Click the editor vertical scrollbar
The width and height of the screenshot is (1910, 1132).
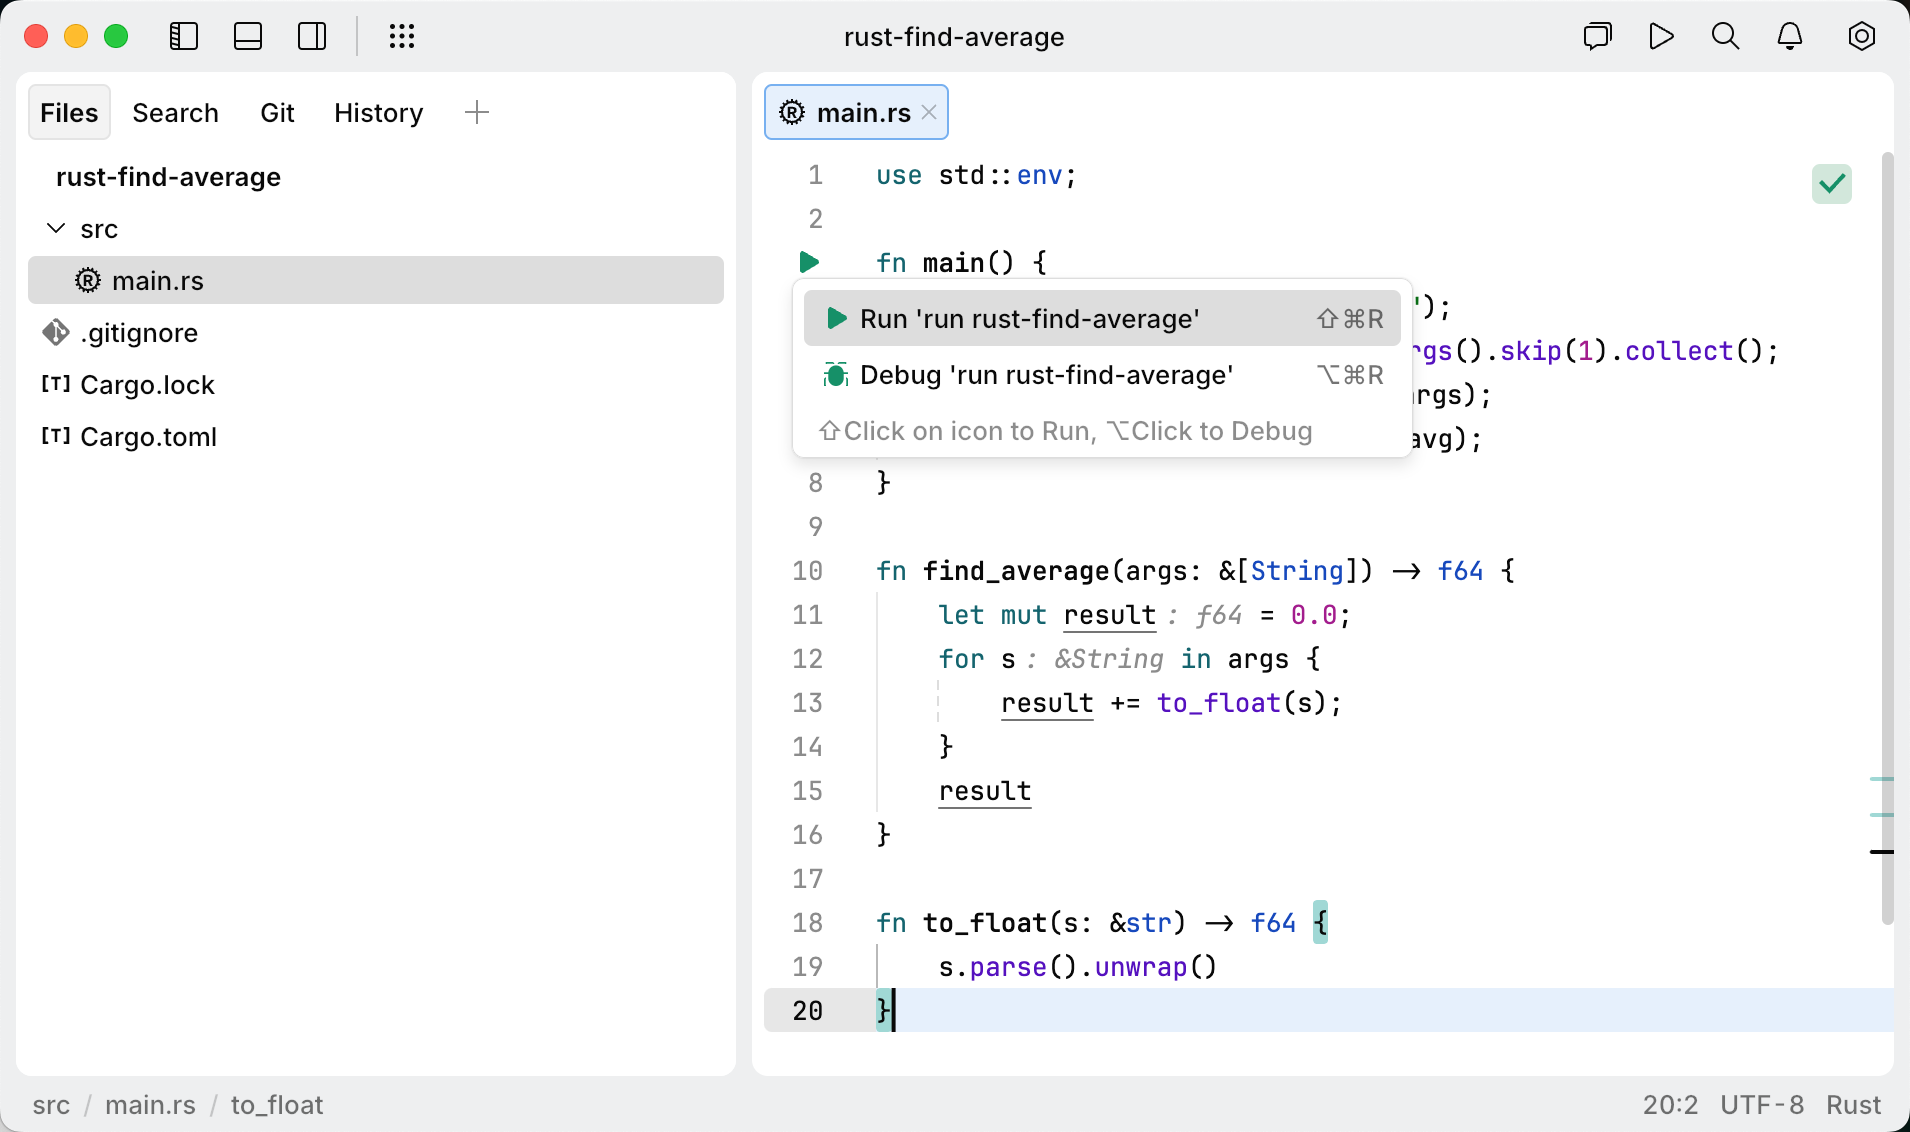1887,540
